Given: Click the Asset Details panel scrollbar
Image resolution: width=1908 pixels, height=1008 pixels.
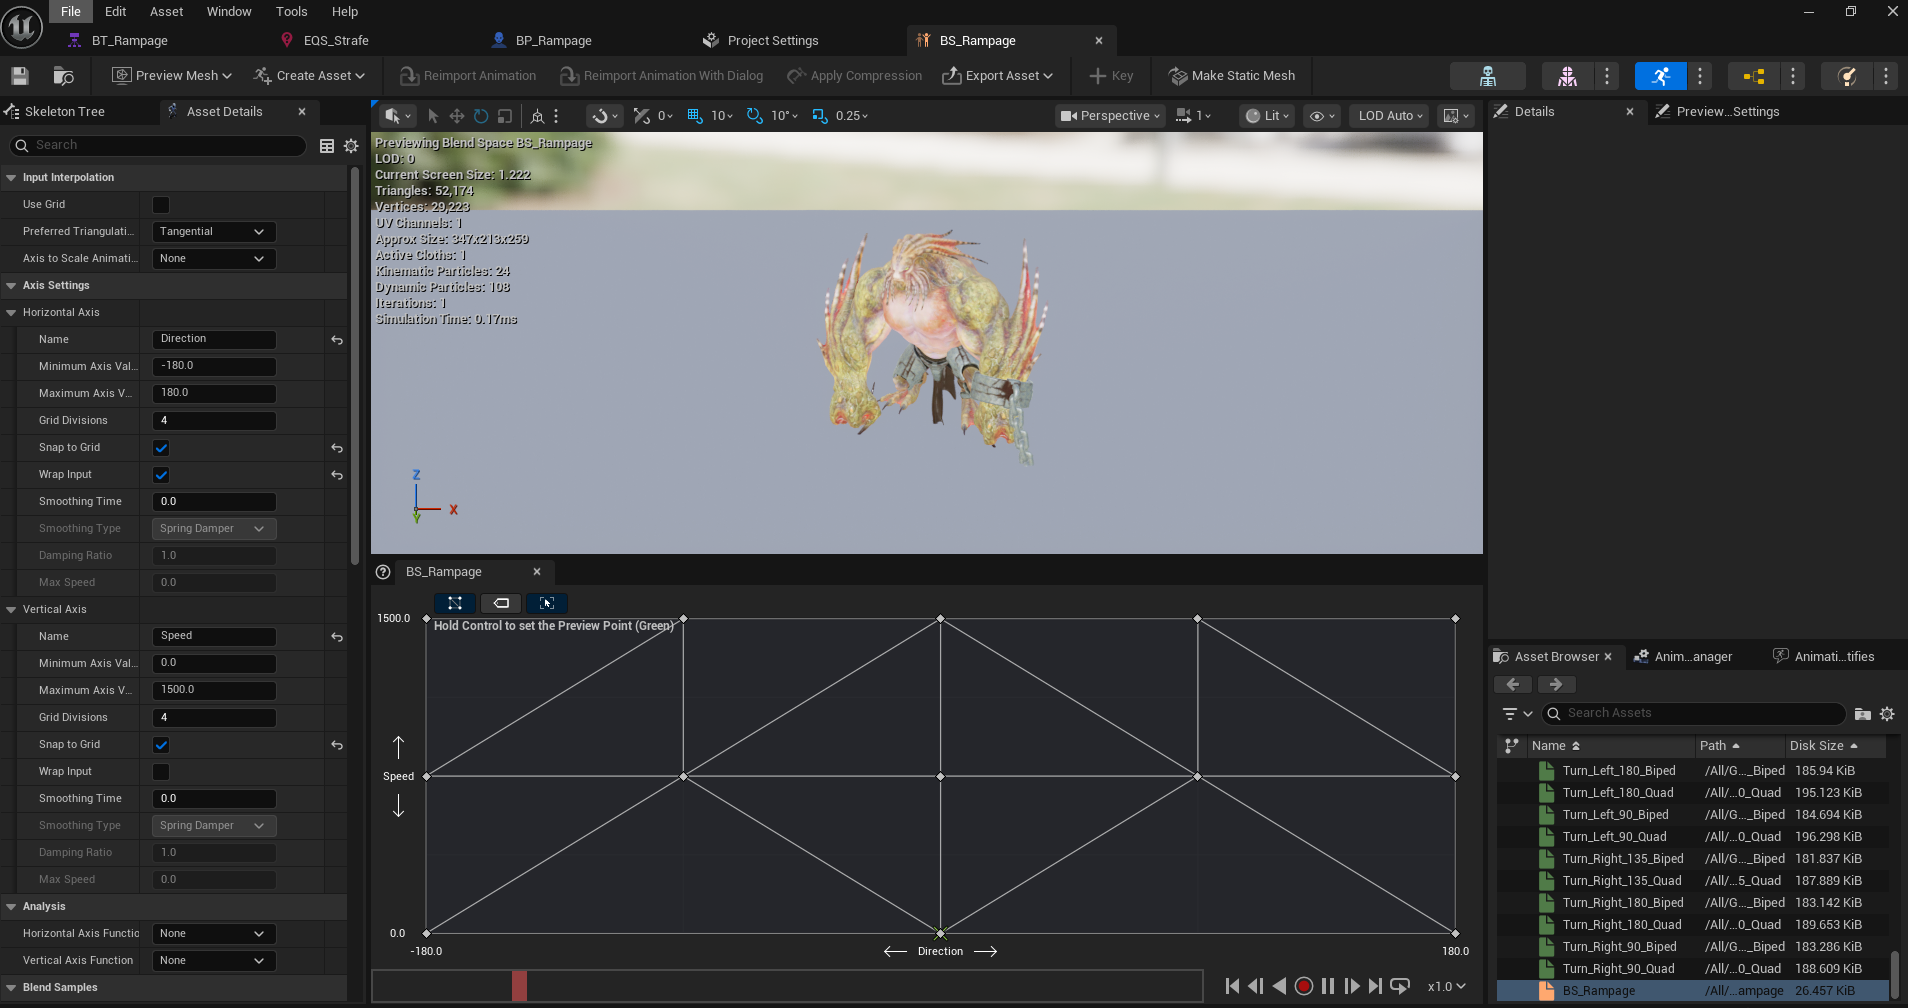Looking at the screenshot, I should [x=354, y=366].
